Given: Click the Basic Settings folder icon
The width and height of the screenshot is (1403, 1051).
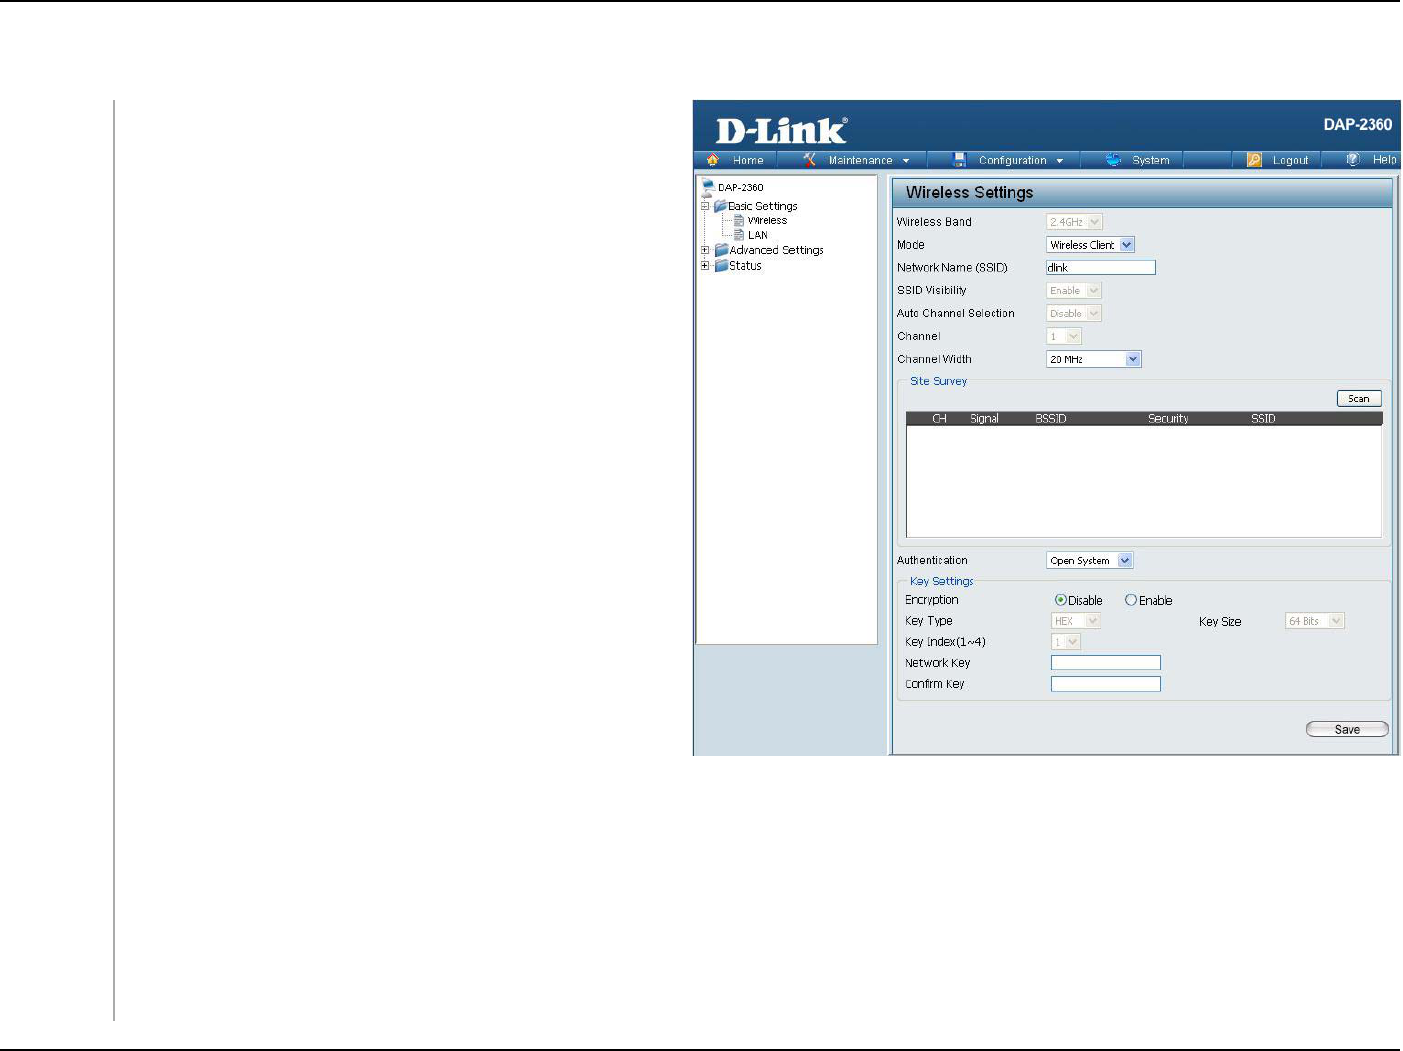Looking at the screenshot, I should coord(720,206).
